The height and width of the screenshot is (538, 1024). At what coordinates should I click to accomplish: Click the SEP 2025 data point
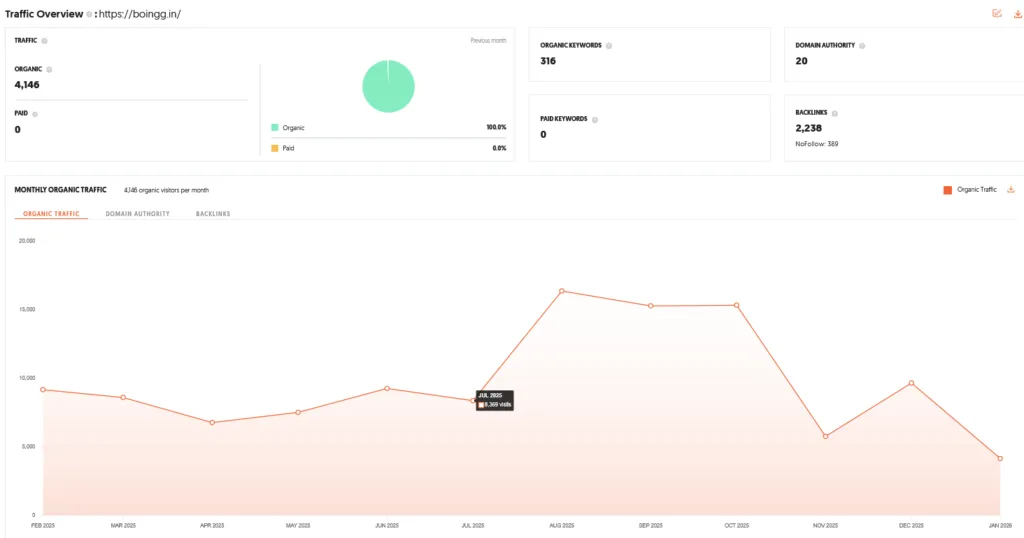(x=651, y=306)
